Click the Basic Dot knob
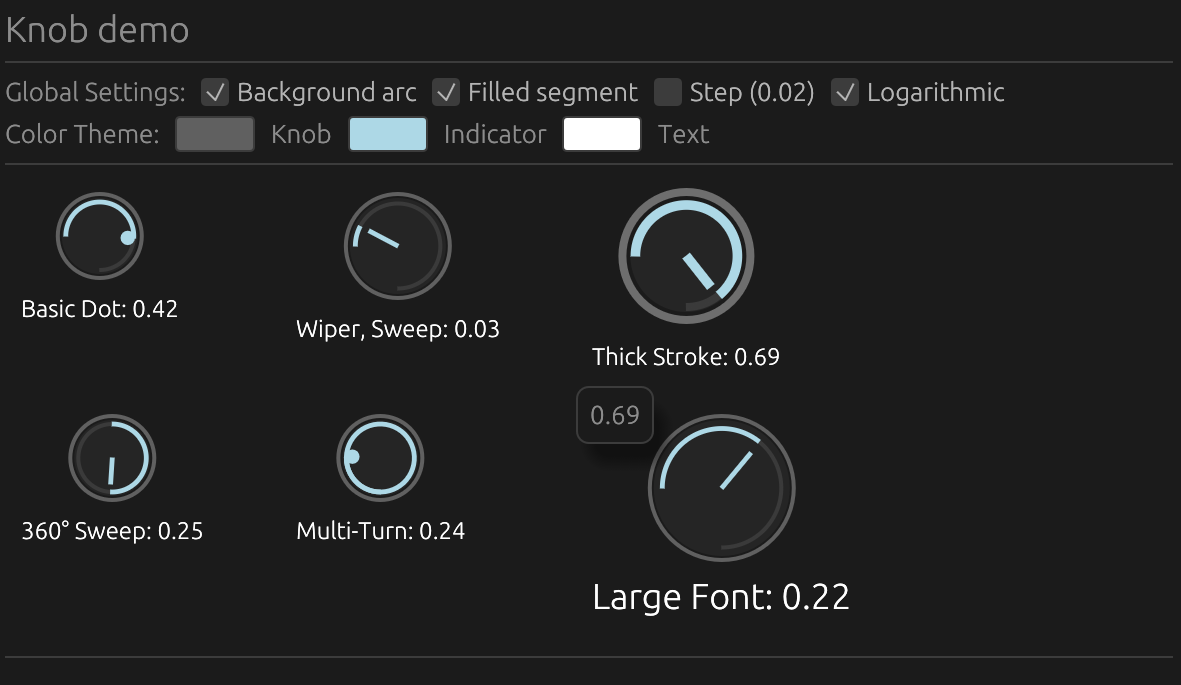Screen dimensions: 1181x685 99,236
